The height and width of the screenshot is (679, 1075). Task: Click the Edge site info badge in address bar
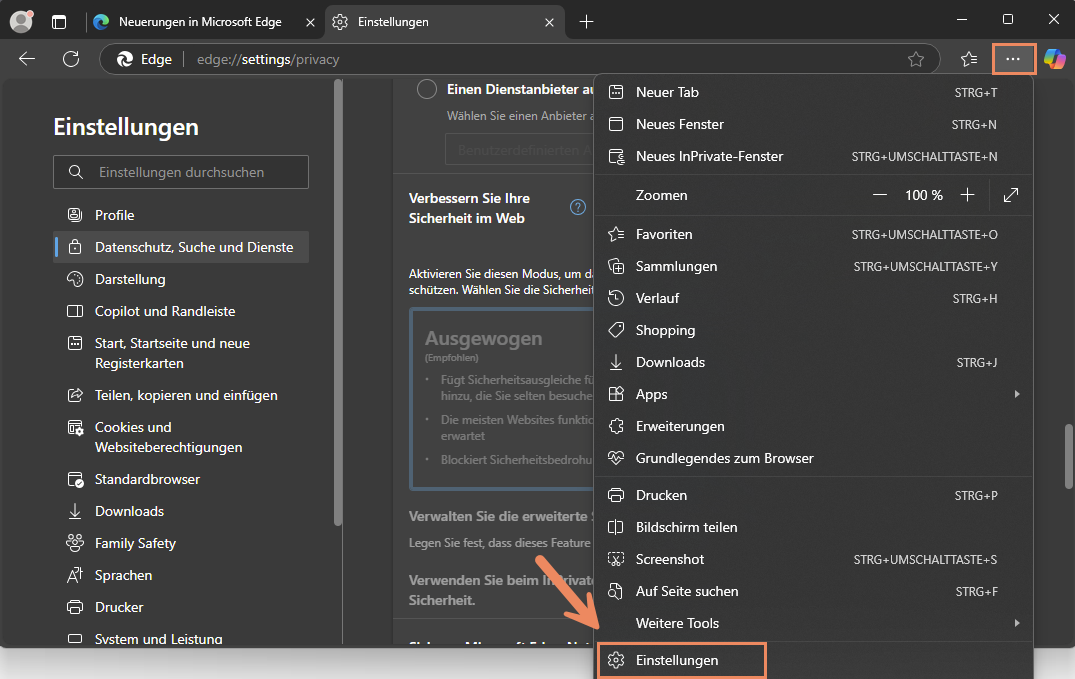[145, 60]
